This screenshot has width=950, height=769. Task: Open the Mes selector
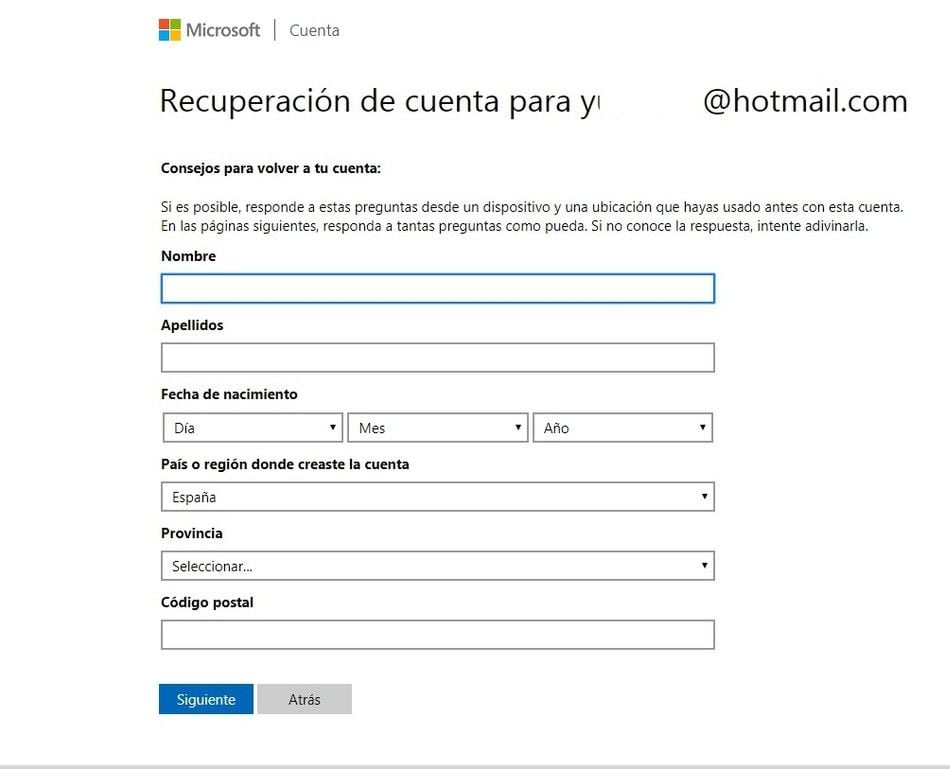click(x=437, y=427)
